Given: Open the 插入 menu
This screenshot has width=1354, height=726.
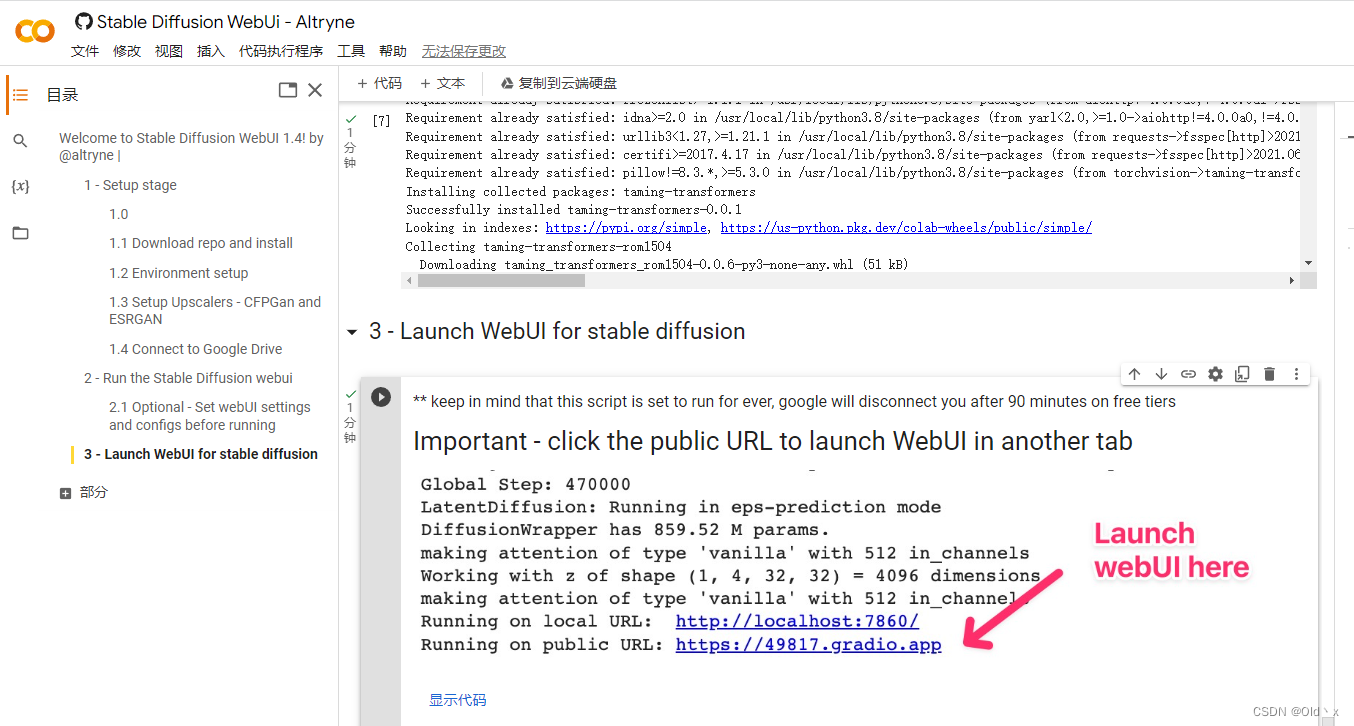Looking at the screenshot, I should pos(211,51).
